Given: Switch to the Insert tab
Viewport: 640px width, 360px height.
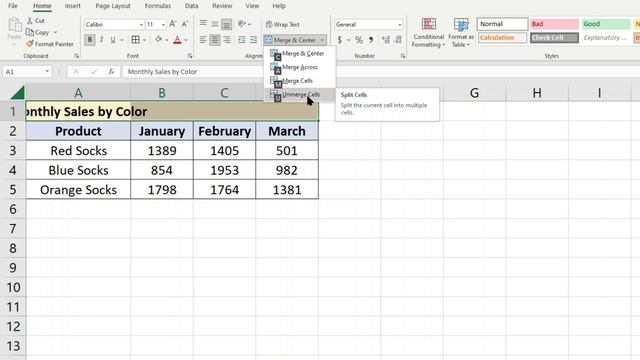Looking at the screenshot, I should point(73,6).
